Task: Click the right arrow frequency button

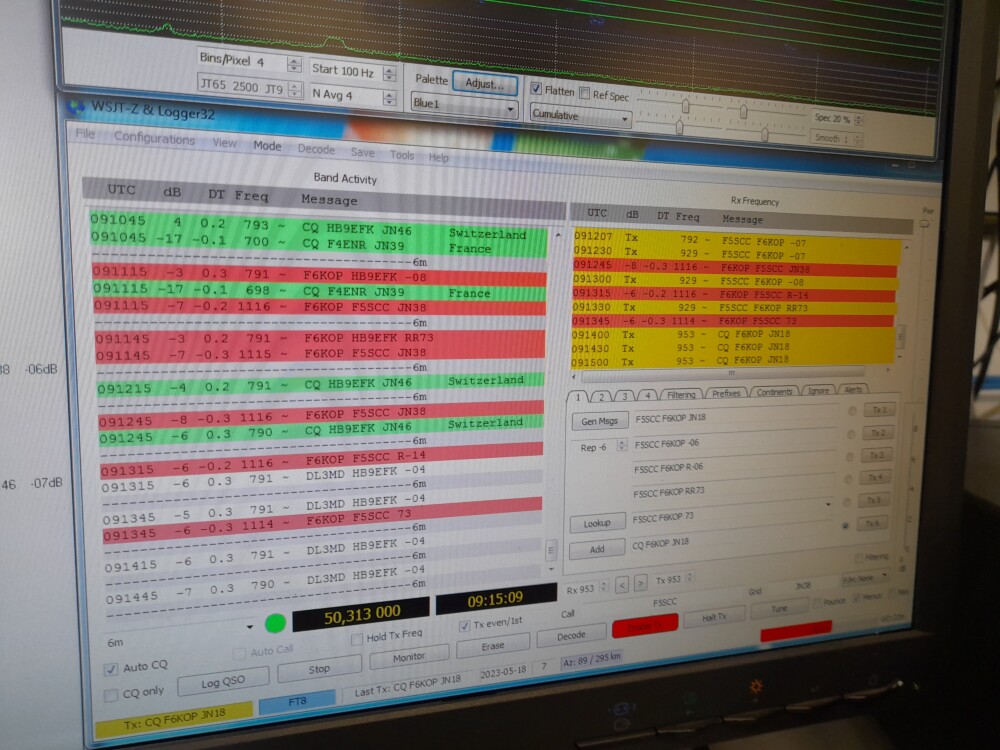Action: point(641,582)
